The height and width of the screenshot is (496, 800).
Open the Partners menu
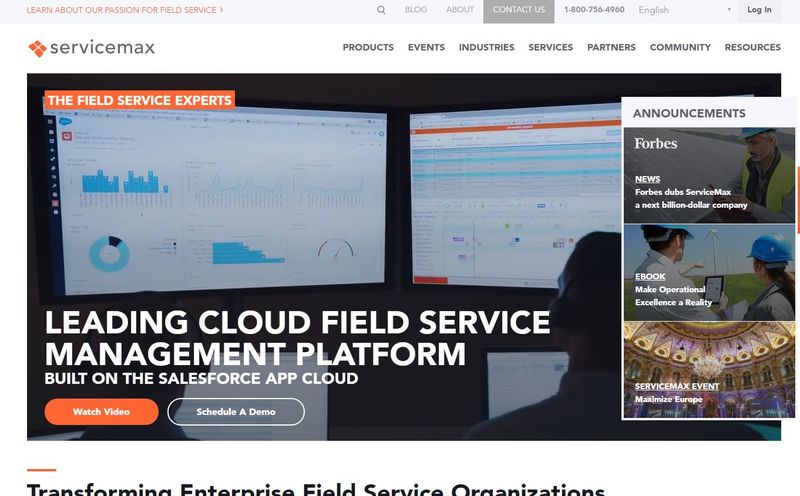[611, 47]
